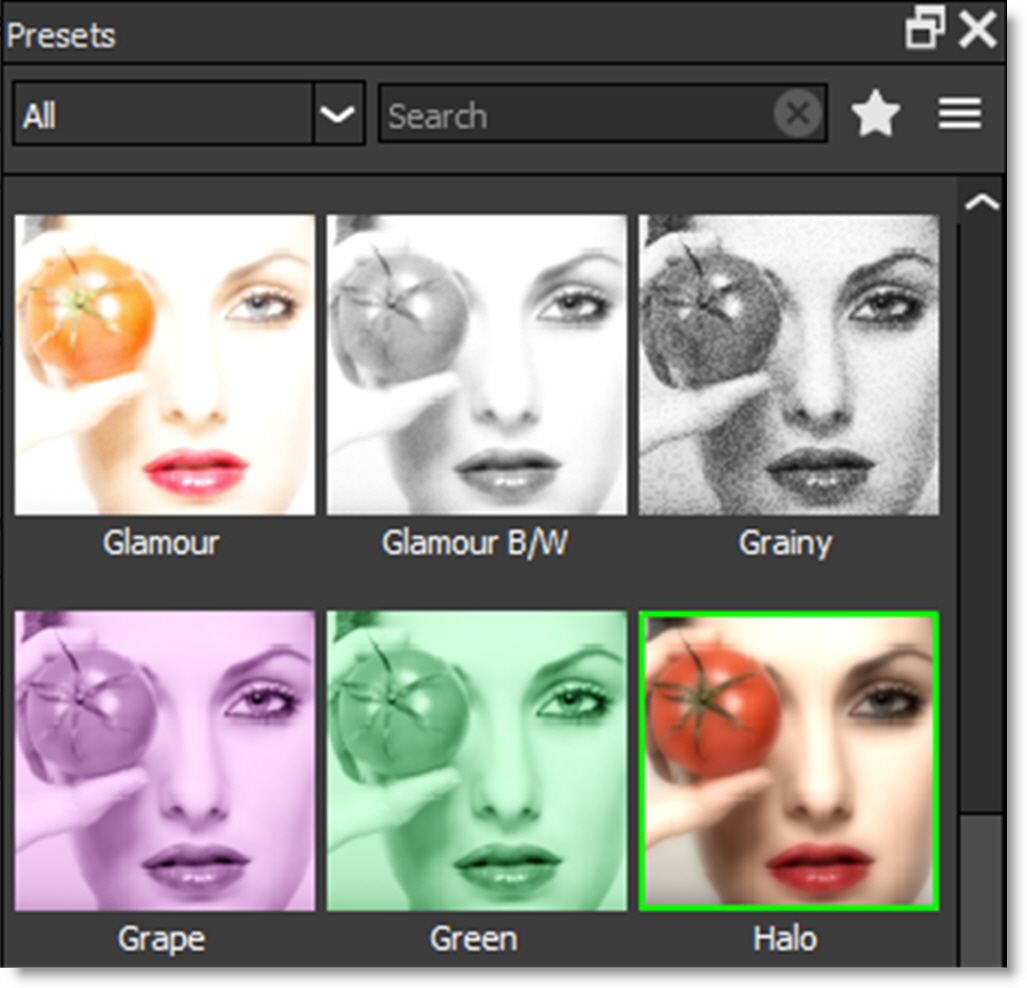Expand the category list chevron arrow

pyautogui.click(x=338, y=115)
